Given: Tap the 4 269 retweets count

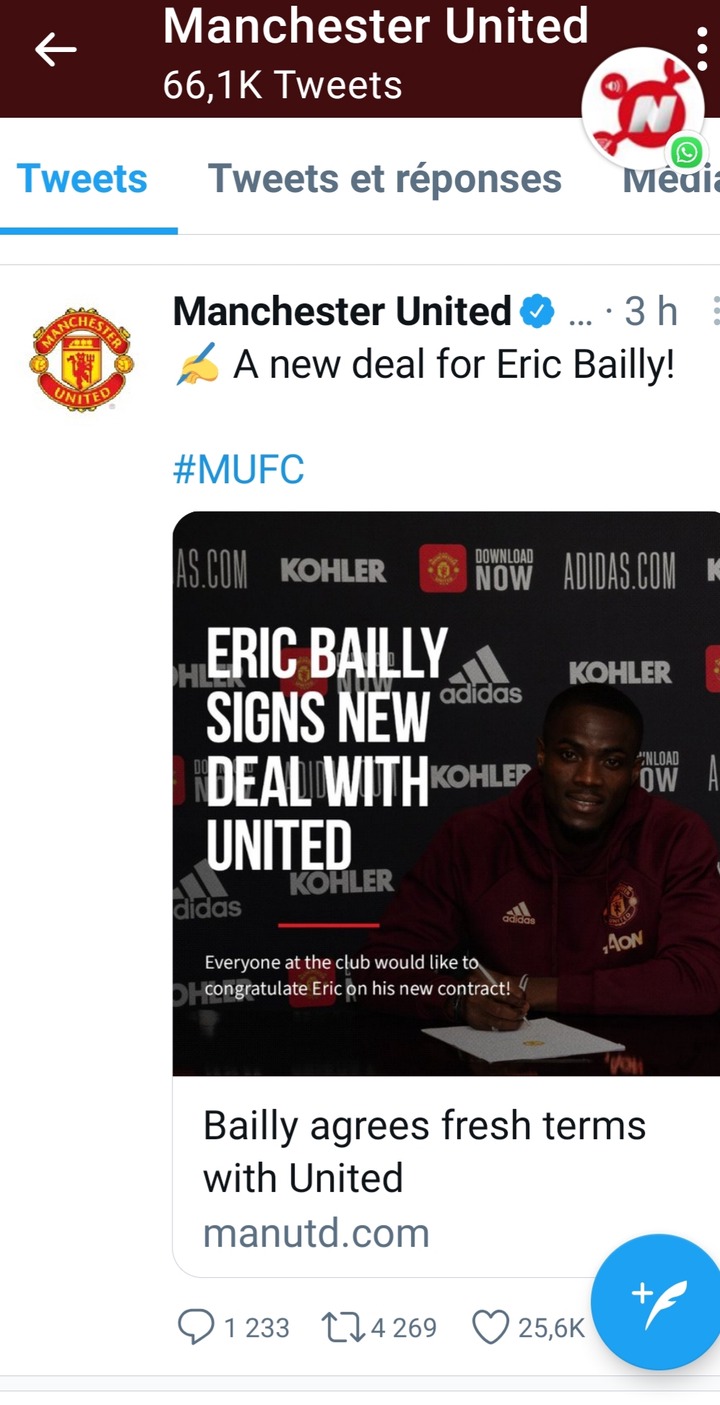Looking at the screenshot, I should coord(404,1328).
